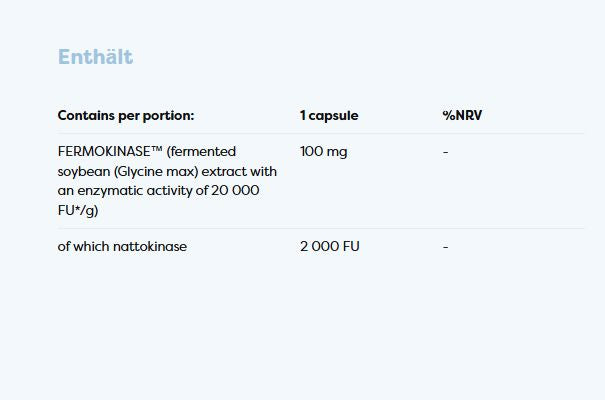Click the %NRV column header
This screenshot has width=605, height=400.
(x=462, y=116)
